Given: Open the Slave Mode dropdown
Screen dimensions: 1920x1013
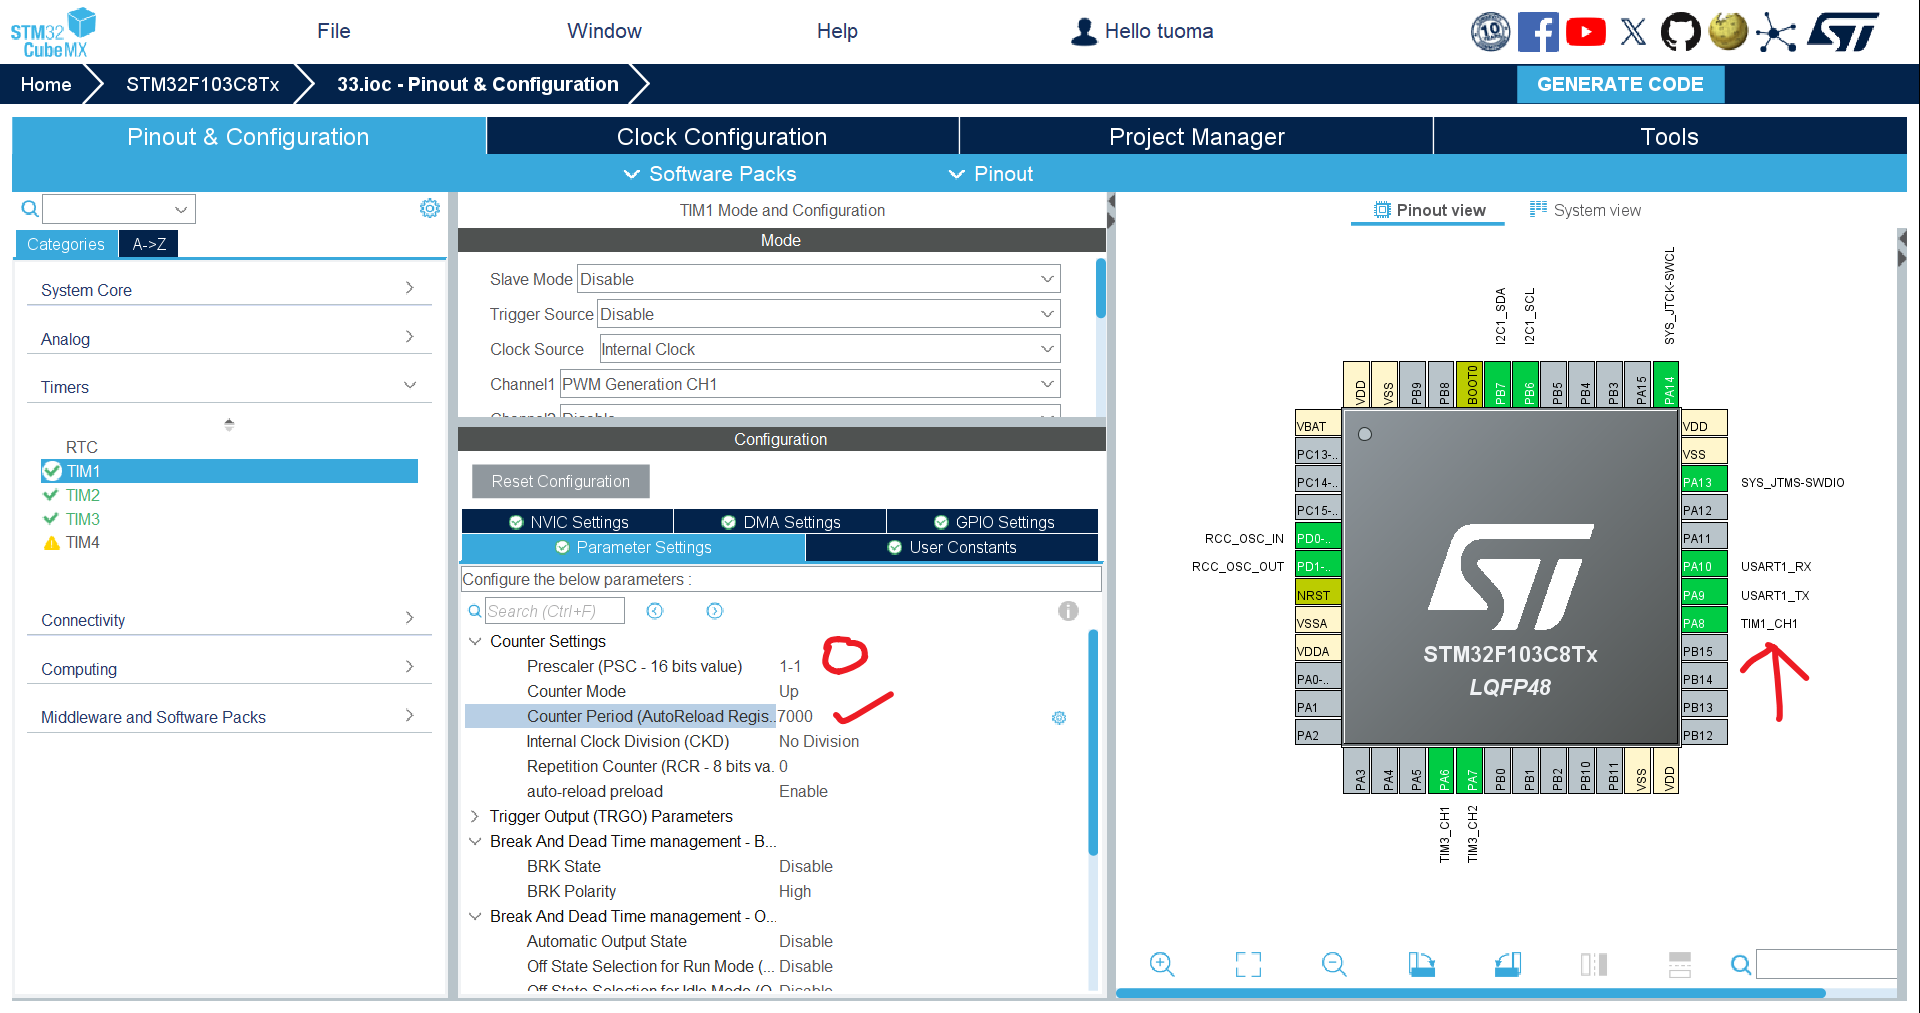Looking at the screenshot, I should [x=818, y=279].
